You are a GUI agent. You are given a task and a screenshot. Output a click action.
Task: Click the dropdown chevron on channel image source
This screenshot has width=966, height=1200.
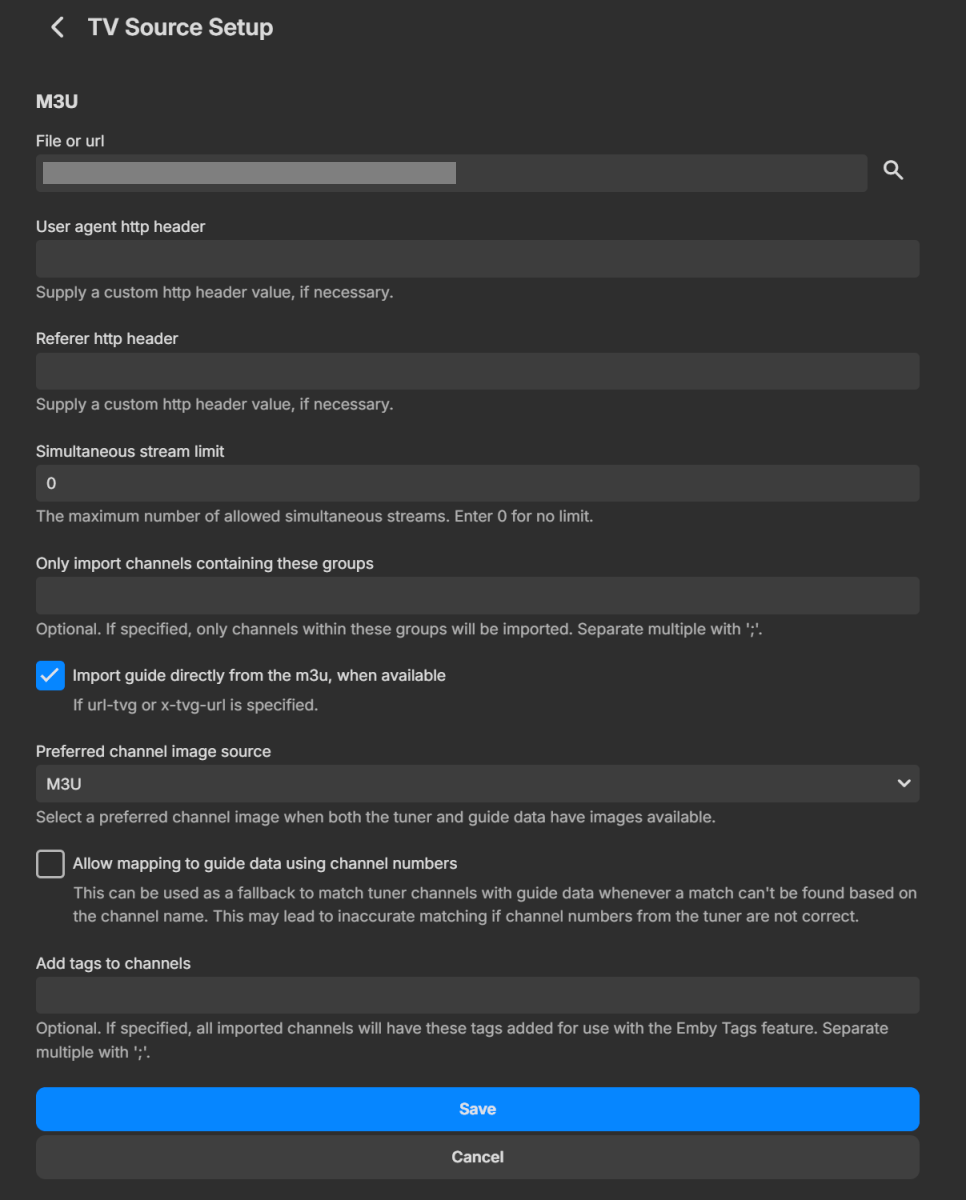point(903,783)
